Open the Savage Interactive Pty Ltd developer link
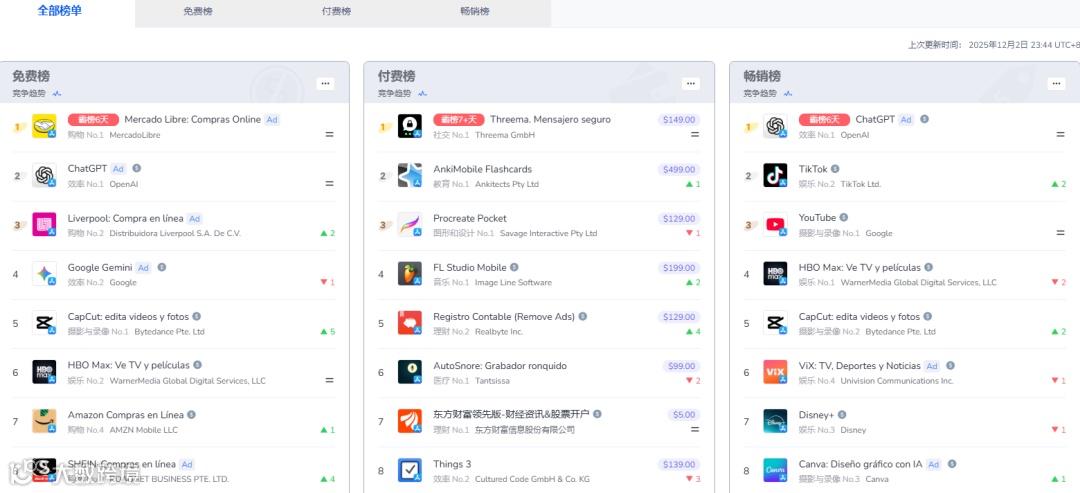Viewport: 1080px width, 493px height. coord(548,233)
